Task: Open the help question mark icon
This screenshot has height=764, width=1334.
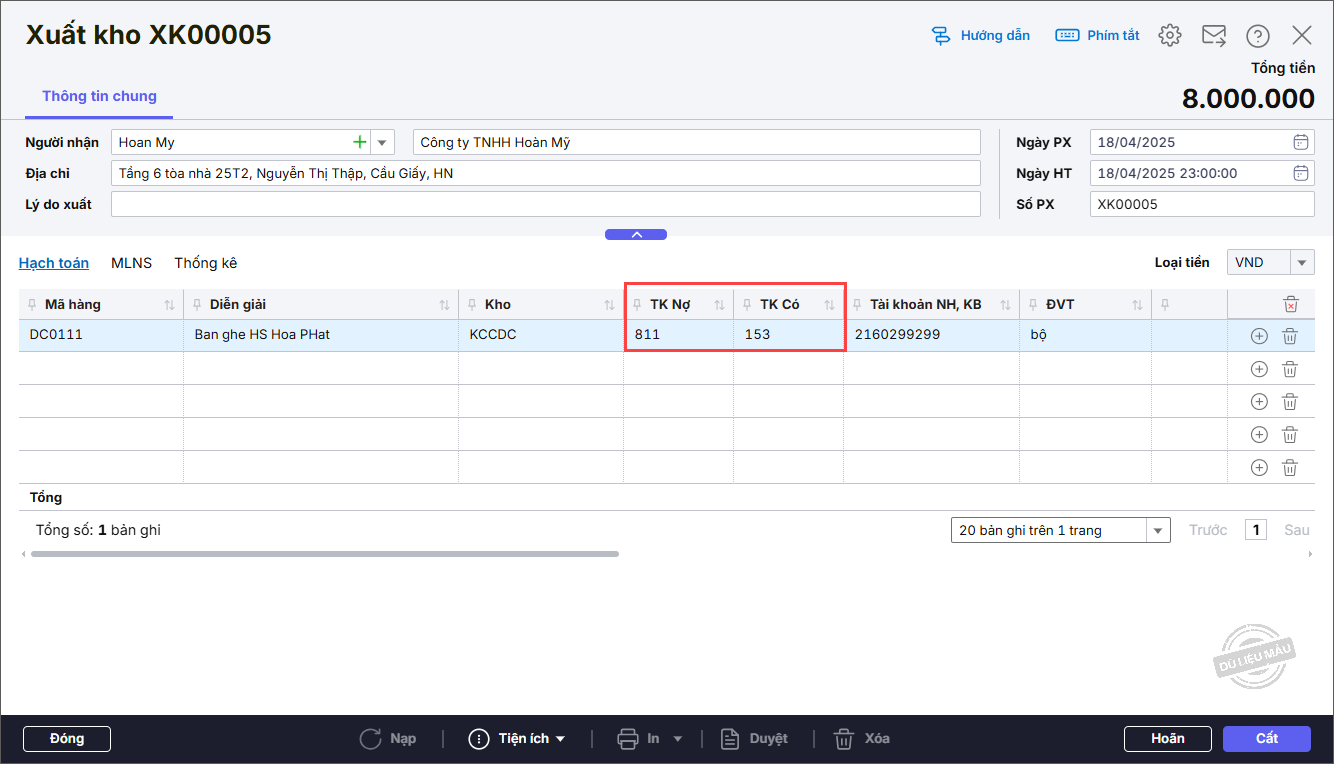Action: (1257, 36)
